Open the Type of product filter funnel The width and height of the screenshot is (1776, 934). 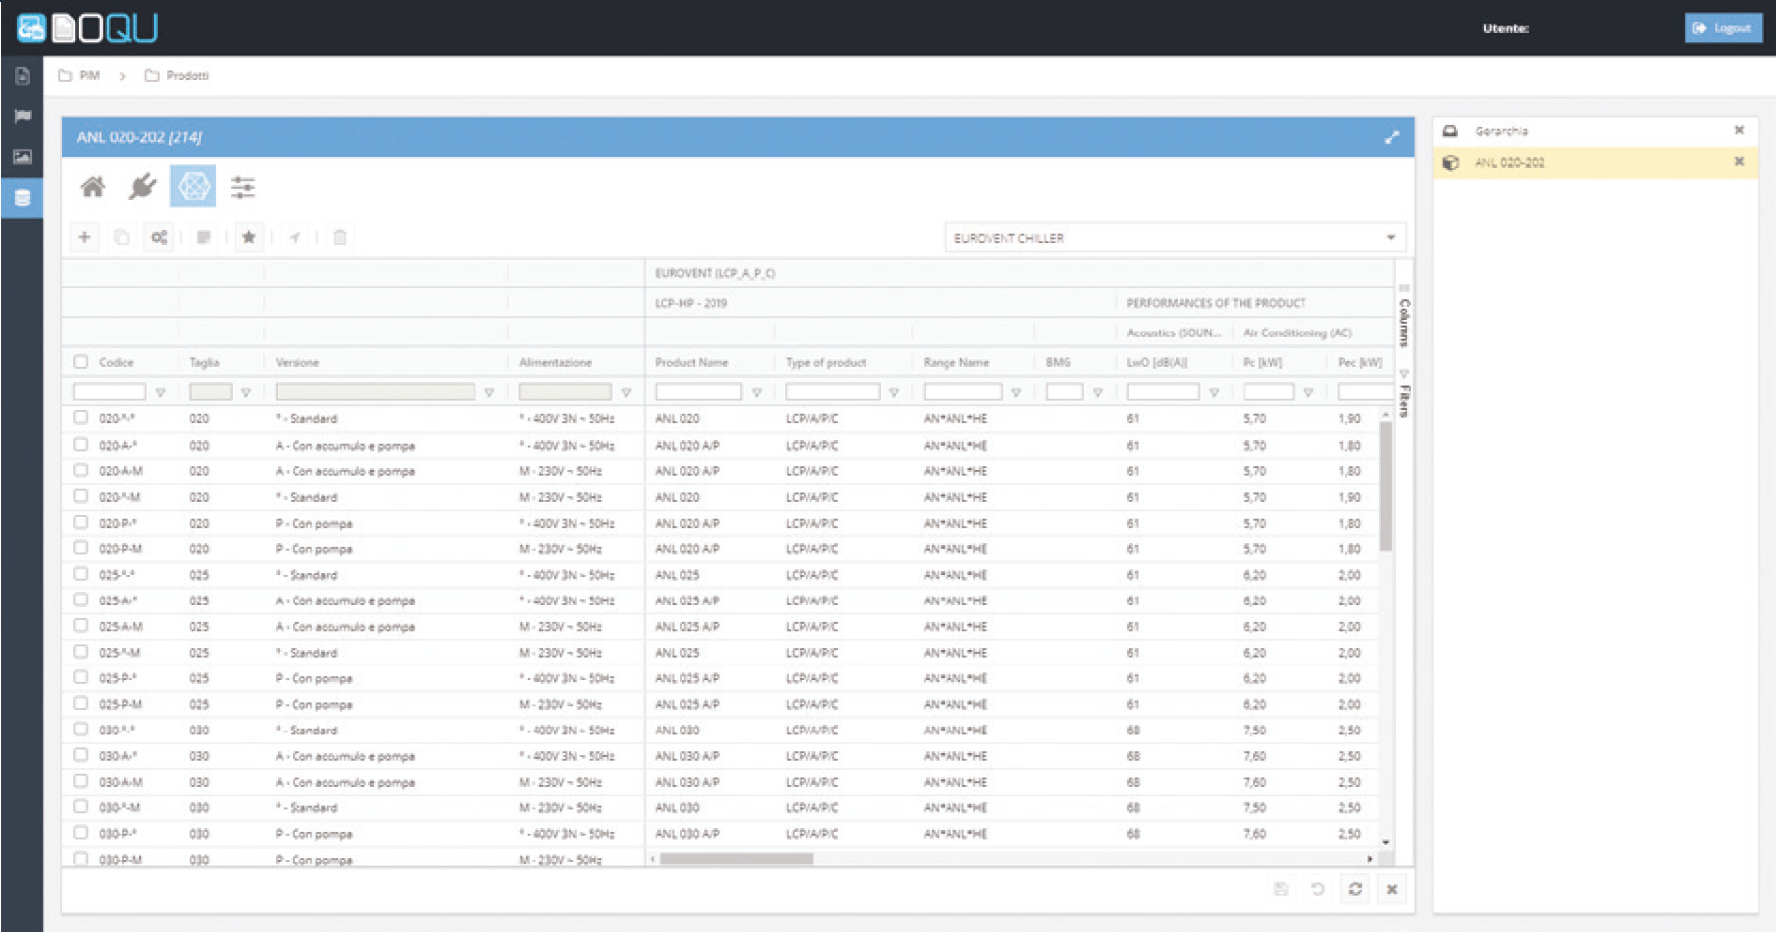[894, 393]
